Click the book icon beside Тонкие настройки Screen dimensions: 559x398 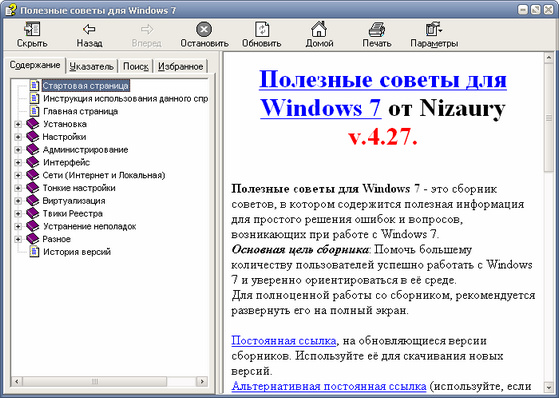tap(32, 188)
